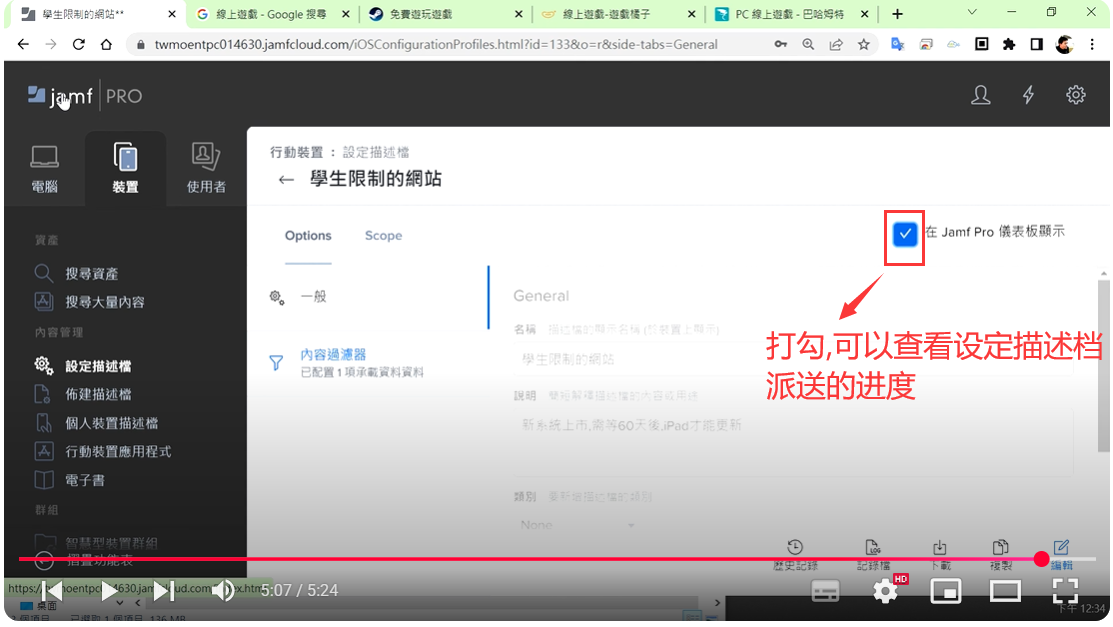Open the lightning bolt notifications icon
The image size is (1113, 627).
tap(1028, 95)
